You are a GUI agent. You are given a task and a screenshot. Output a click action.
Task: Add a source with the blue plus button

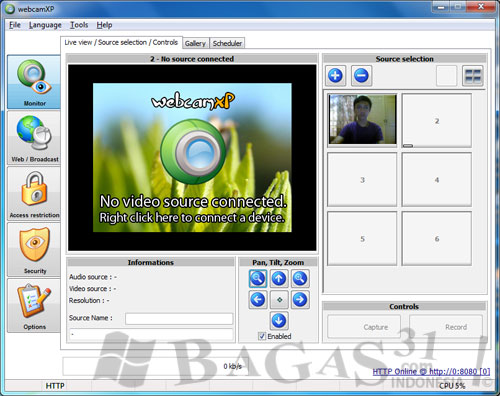(x=335, y=76)
